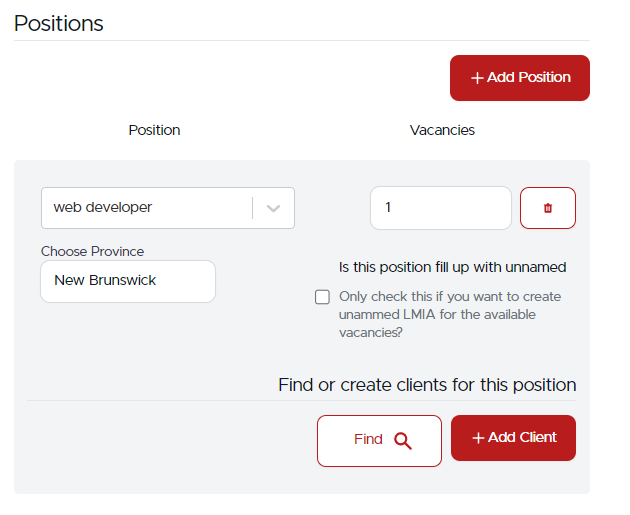Click the Choose Province label

(92, 251)
